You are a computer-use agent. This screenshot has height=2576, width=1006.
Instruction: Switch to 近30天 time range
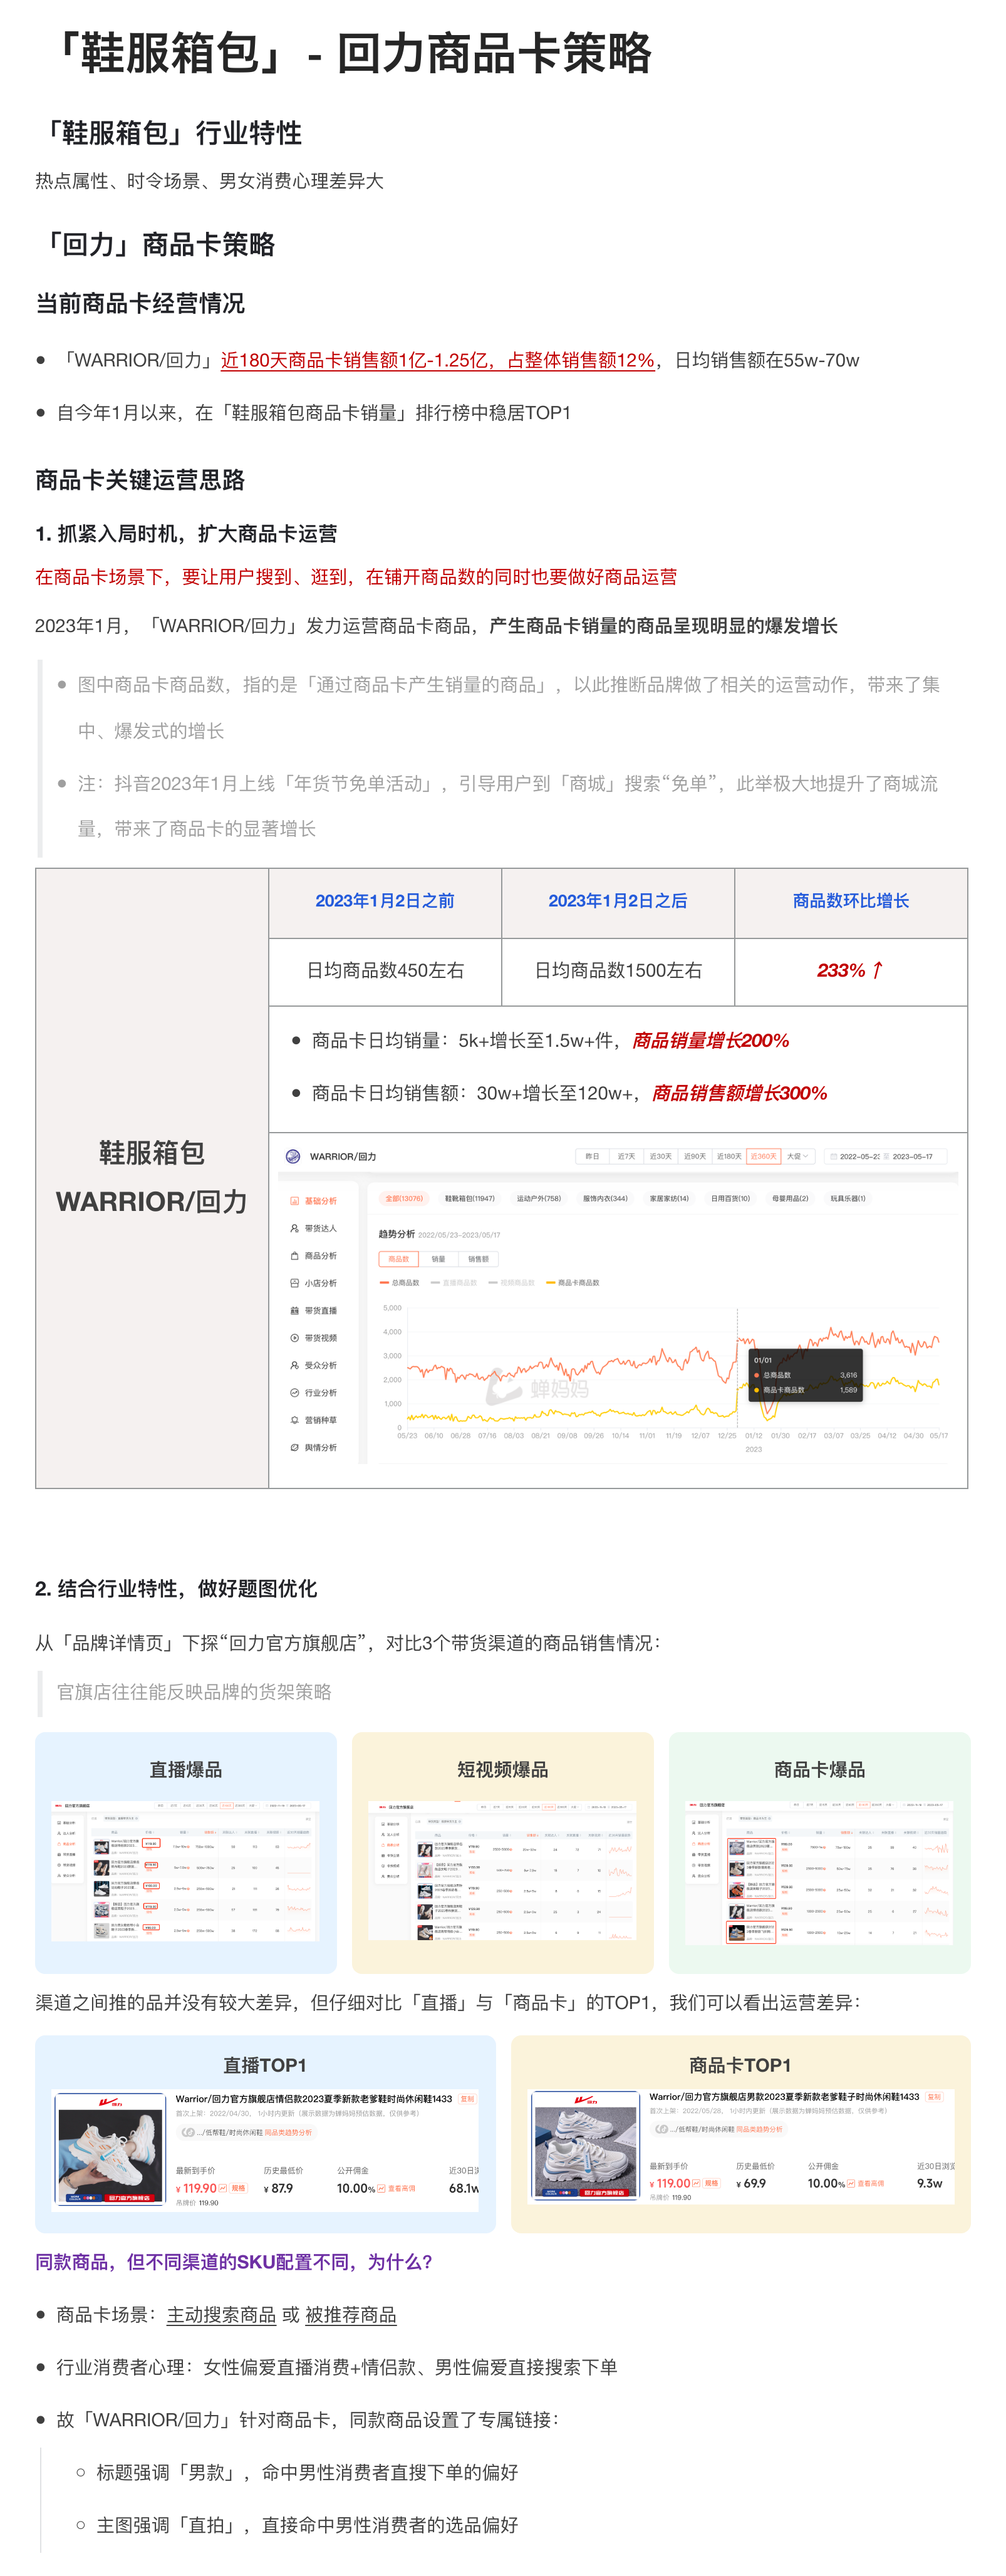(x=660, y=1156)
